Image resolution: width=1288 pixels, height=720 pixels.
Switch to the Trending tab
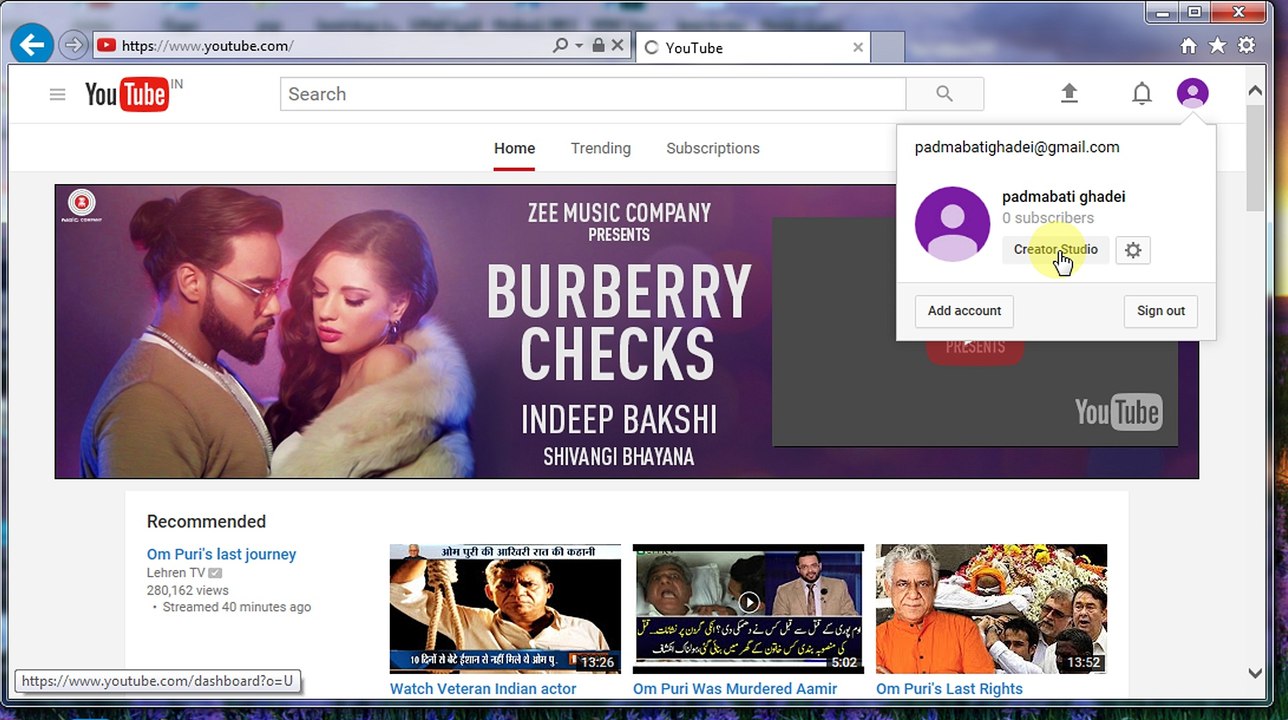[x=601, y=148]
